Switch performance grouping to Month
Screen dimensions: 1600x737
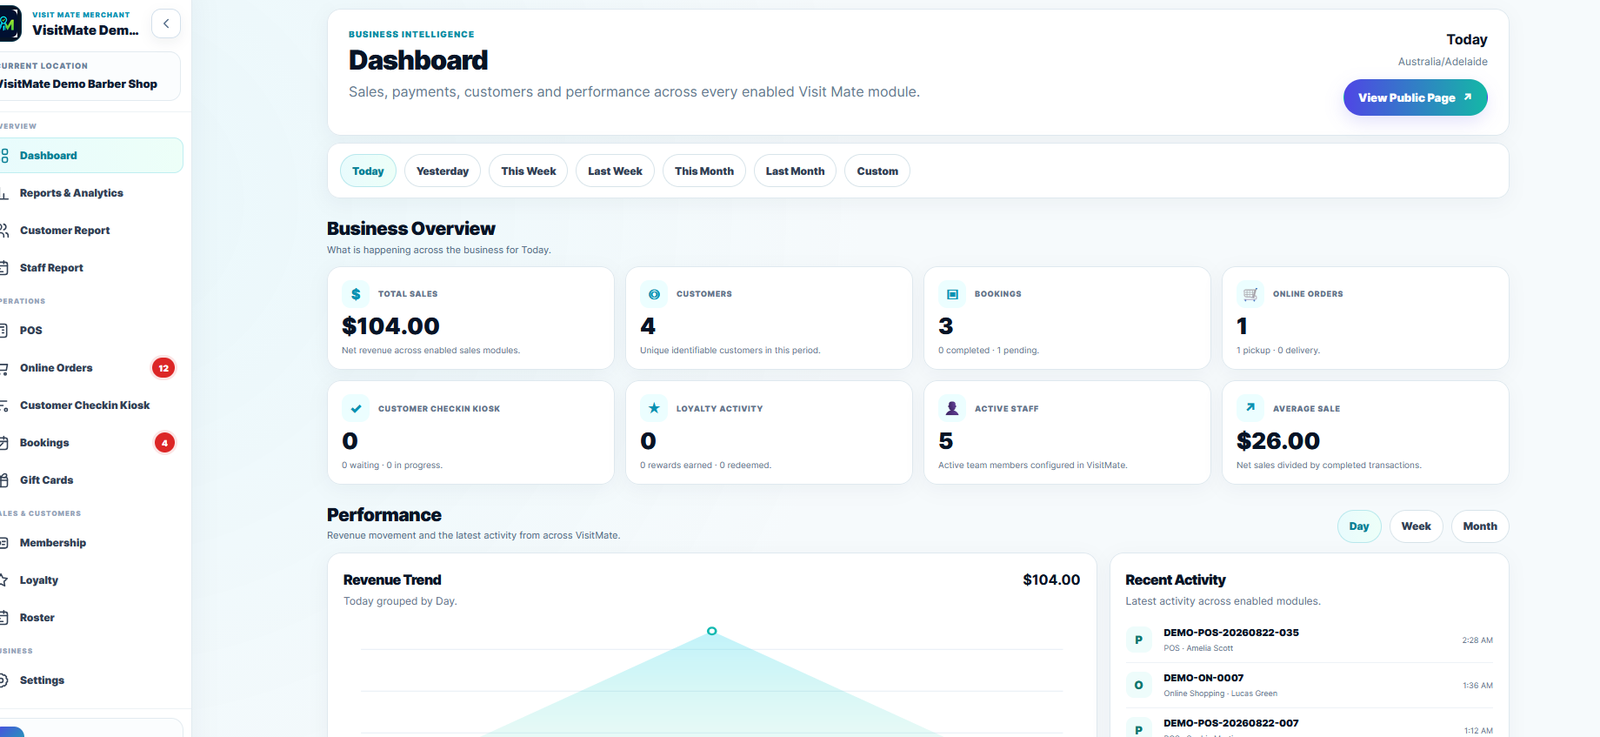click(x=1480, y=526)
